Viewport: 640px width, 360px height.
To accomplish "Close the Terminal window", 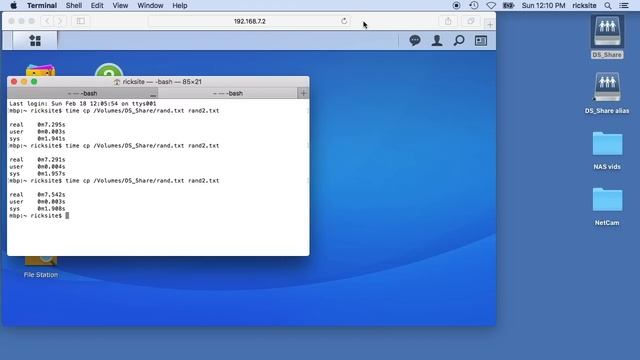I will pos(14,82).
